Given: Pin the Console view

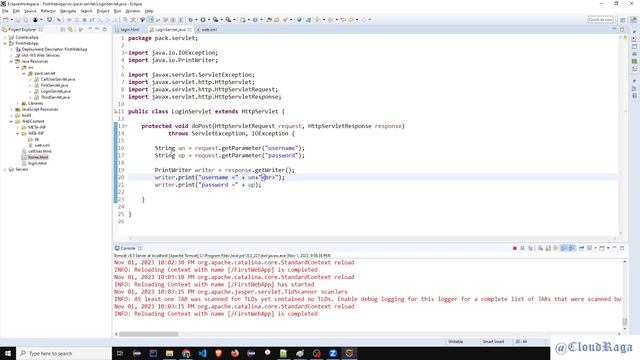Looking at the screenshot, I should pos(582,248).
